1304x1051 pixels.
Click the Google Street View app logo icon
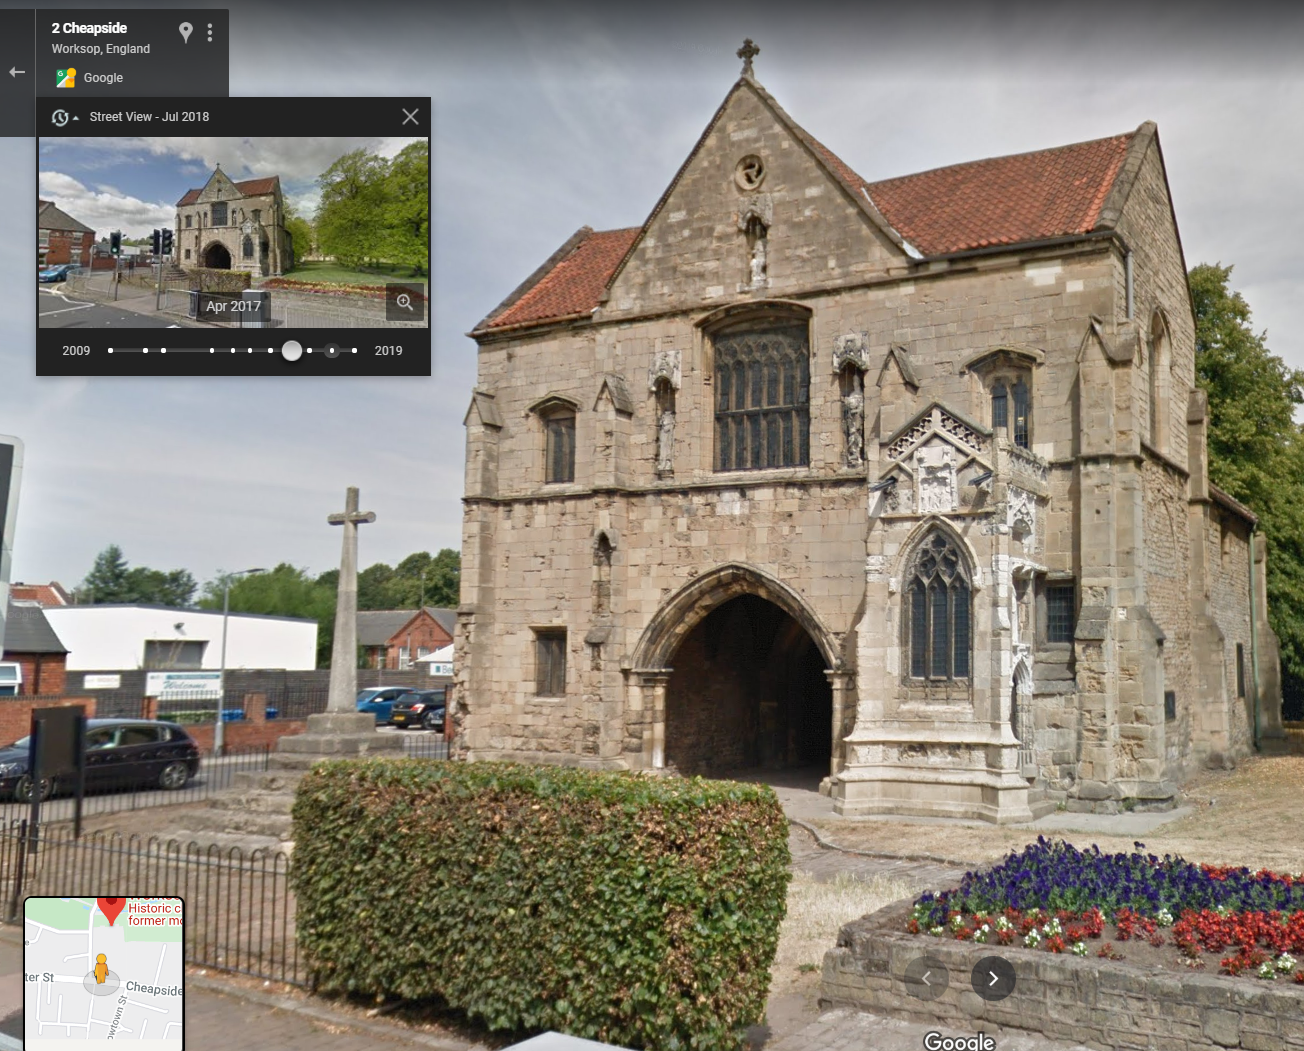(x=66, y=77)
